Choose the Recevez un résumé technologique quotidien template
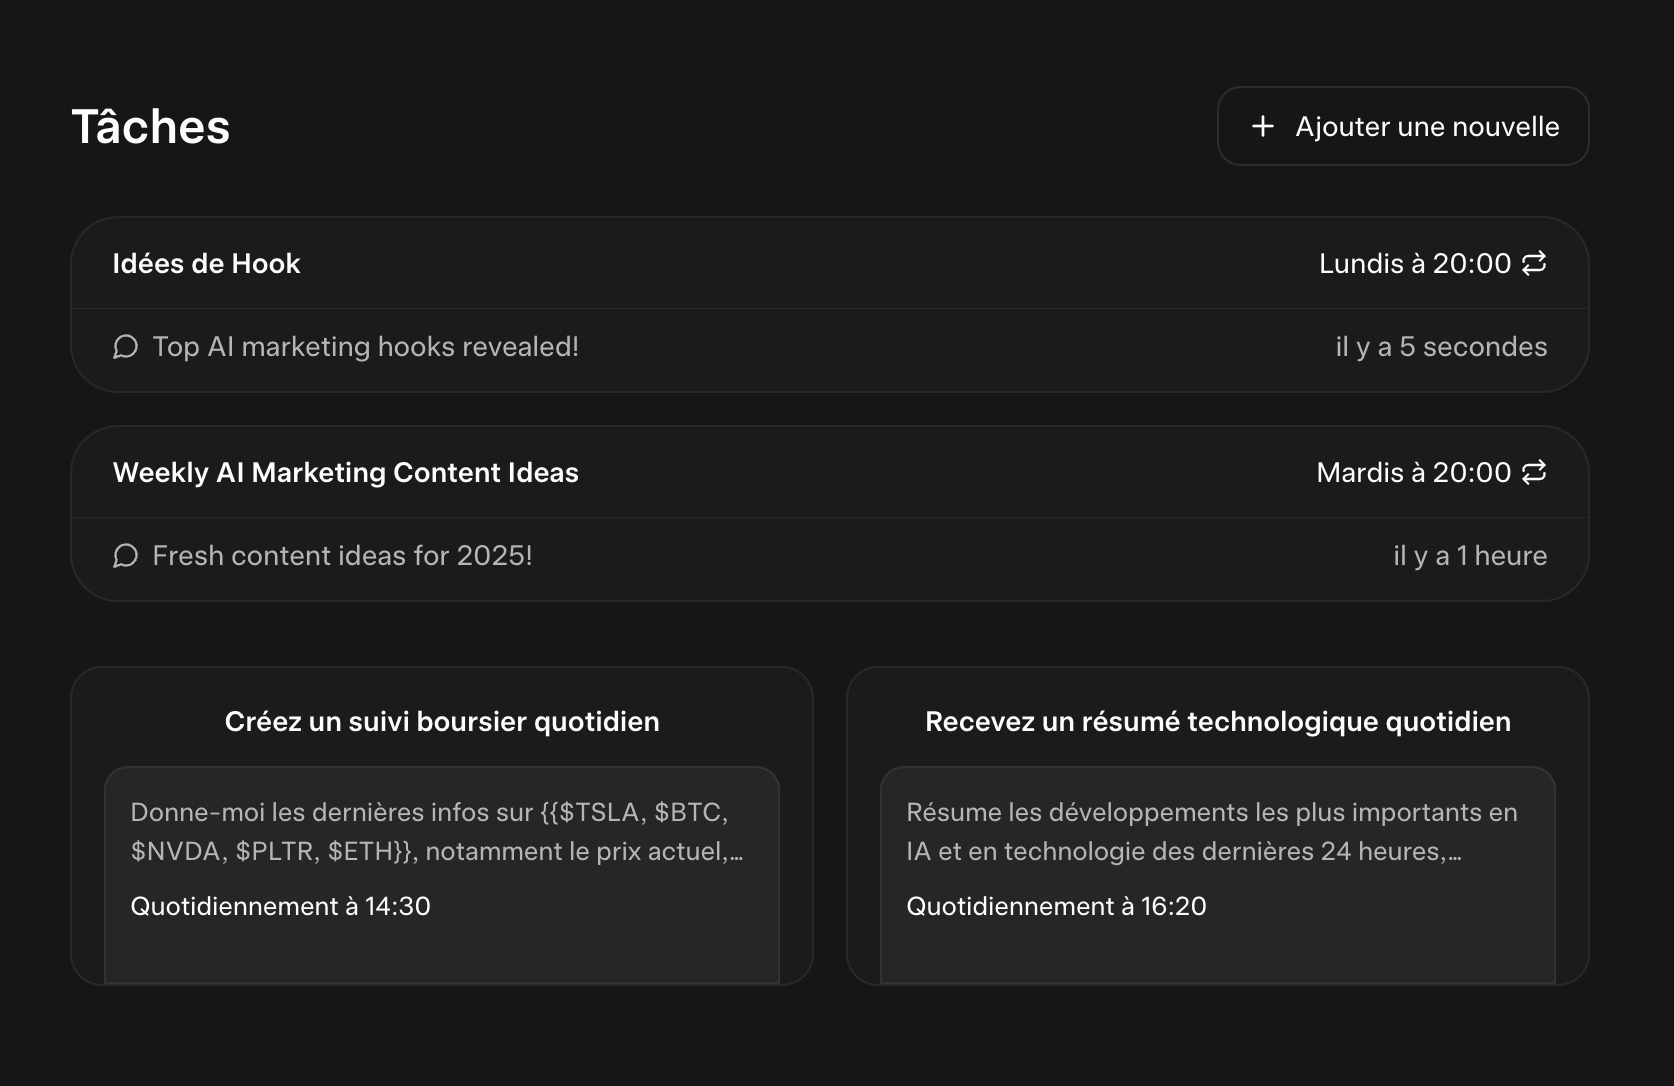 [1218, 722]
